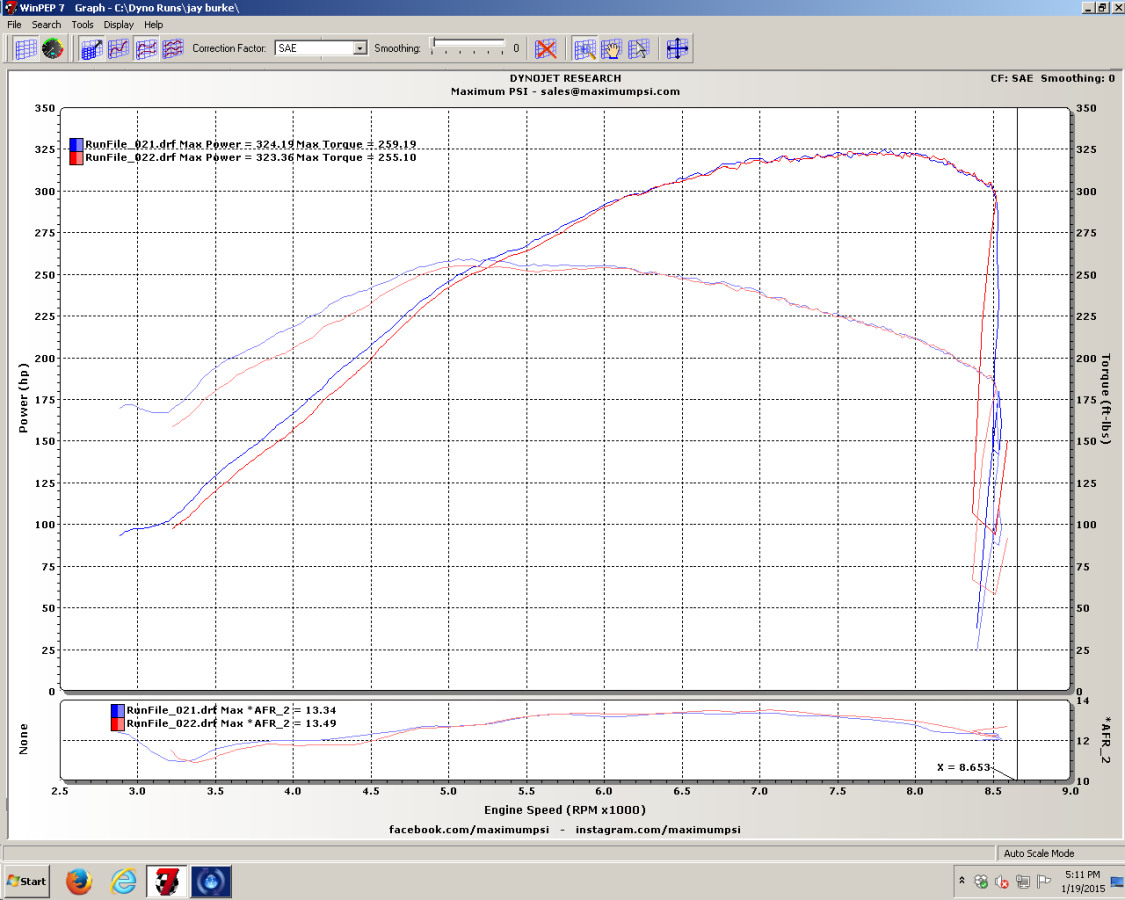Open the Search menu
This screenshot has width=1125, height=900.
[x=47, y=24]
